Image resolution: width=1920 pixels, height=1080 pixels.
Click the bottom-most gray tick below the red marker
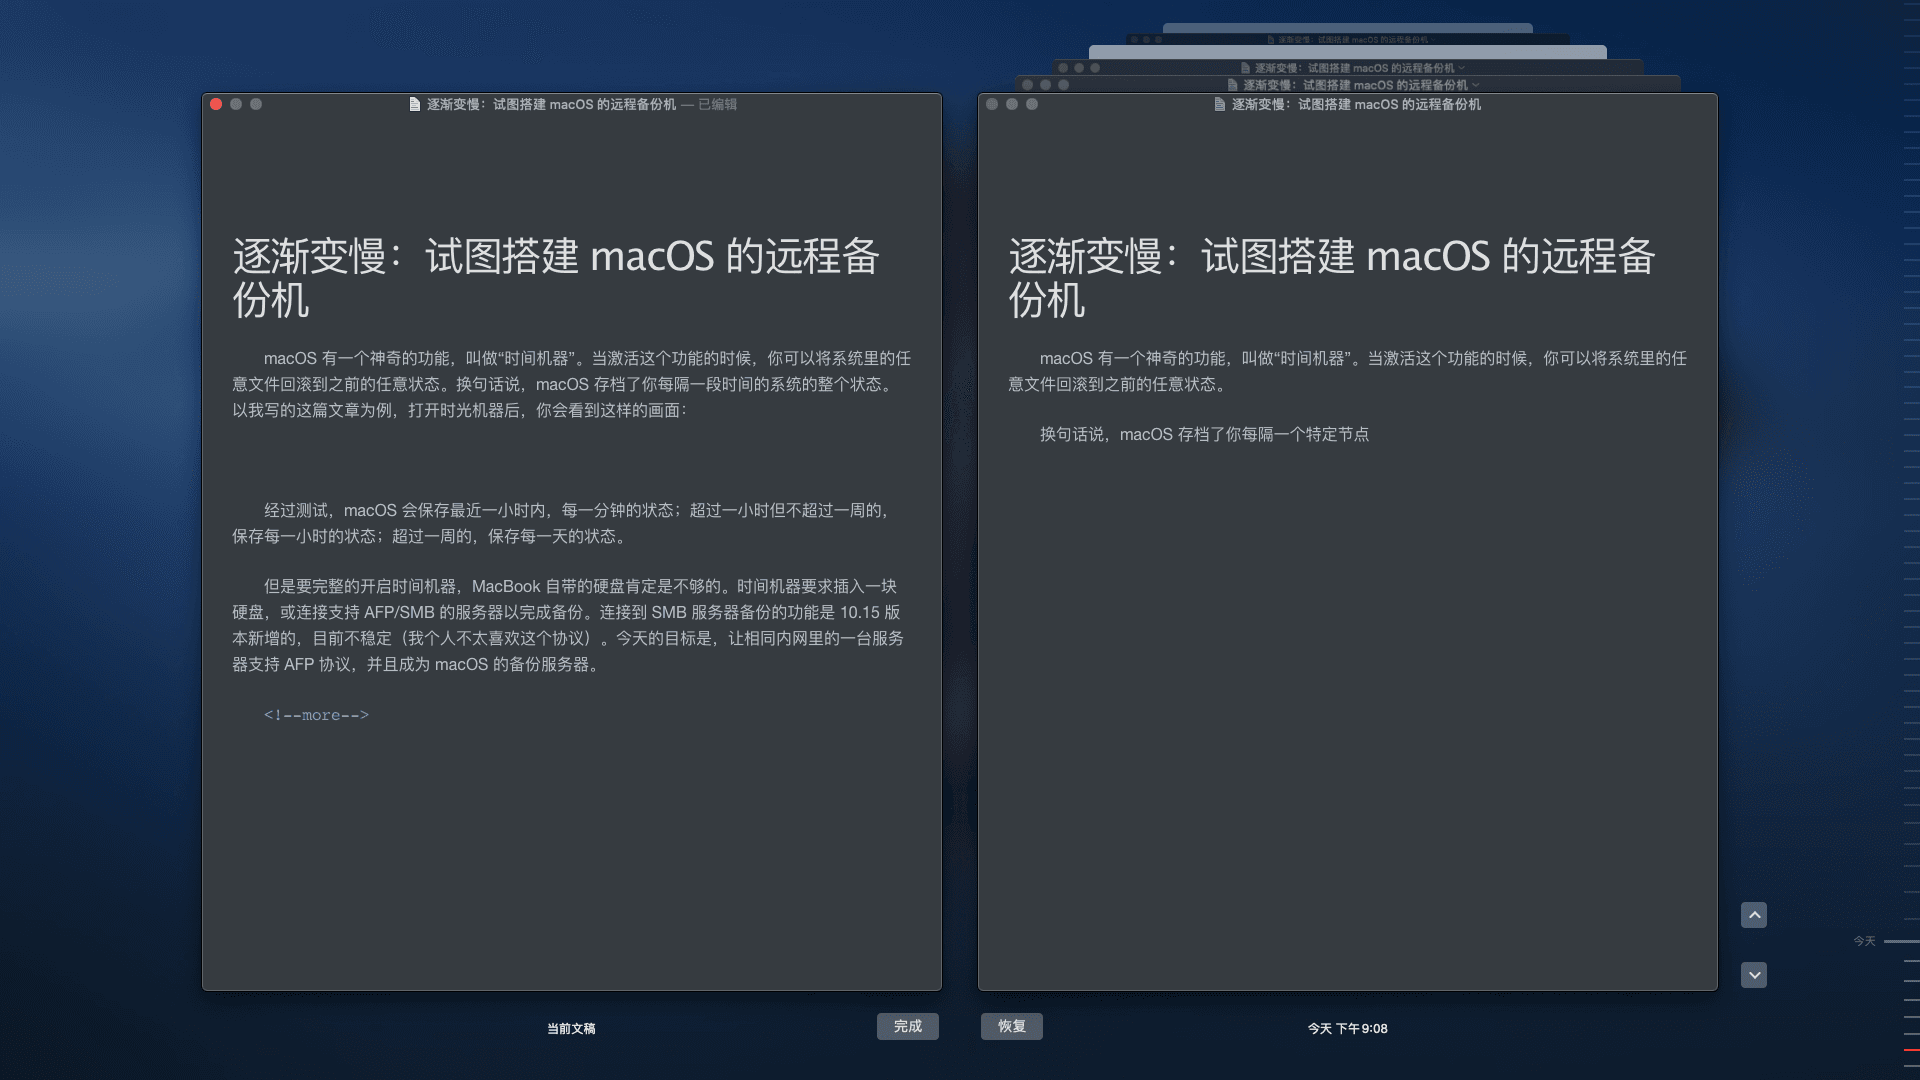click(x=1911, y=1068)
